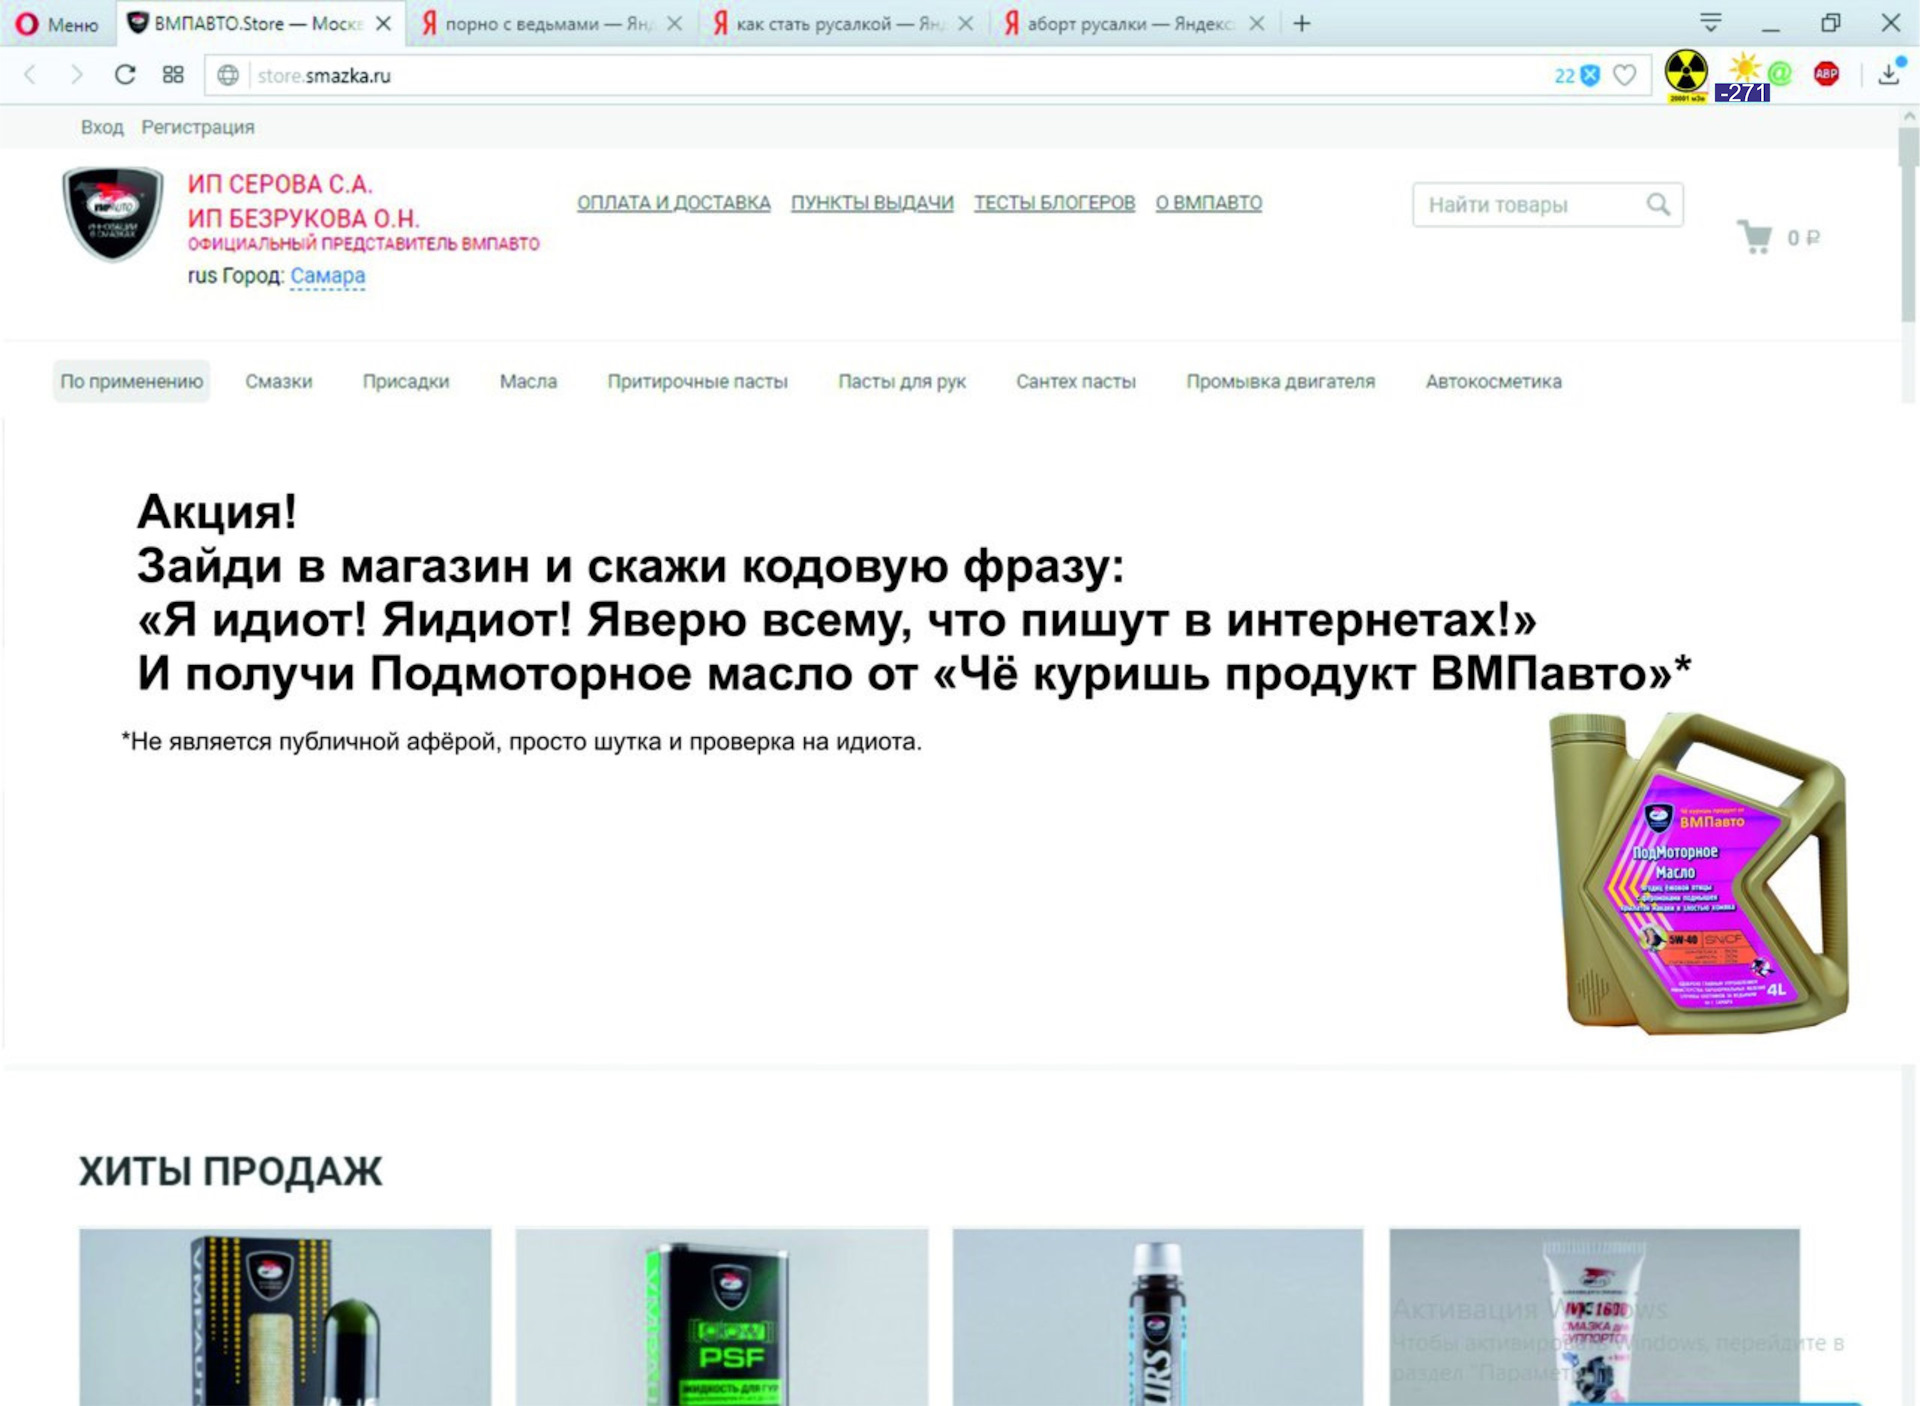The image size is (1920, 1406).
Task: Click the Оплата и доставка link
Action: (673, 203)
